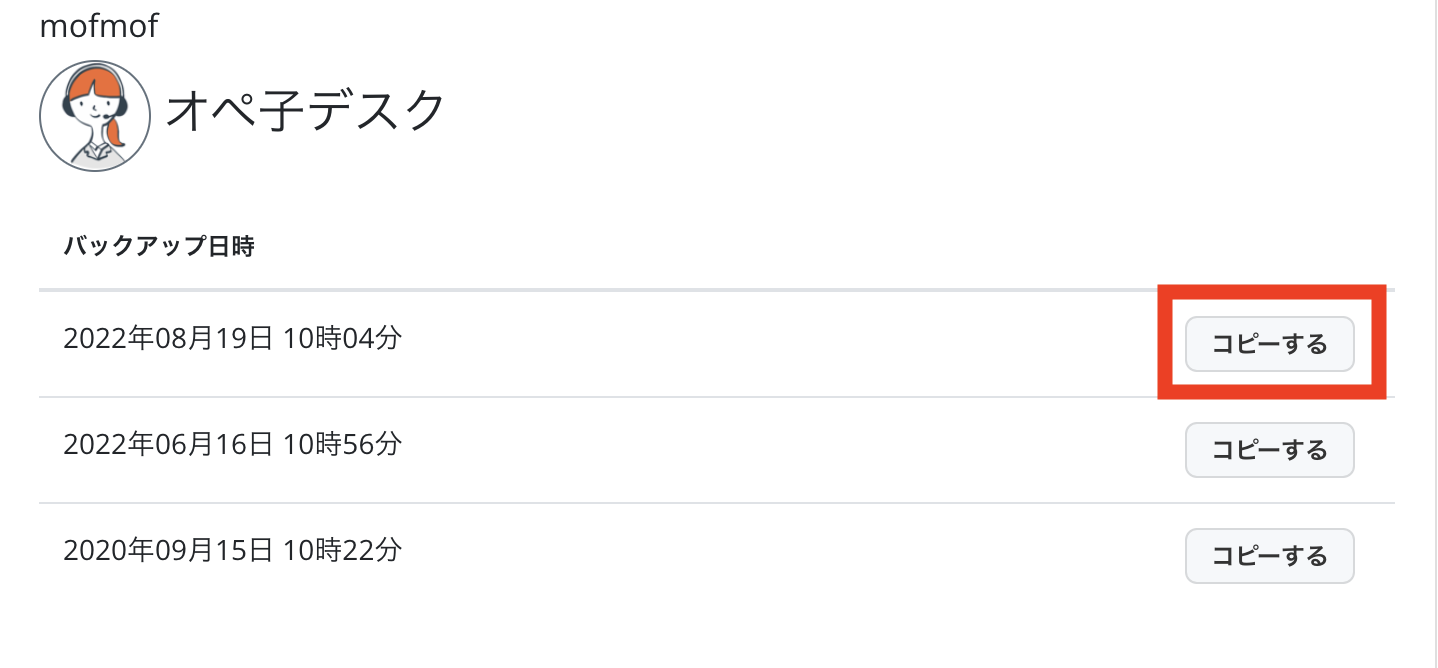Click the 10時56分 time text
This screenshot has width=1438, height=668.
pos(342,444)
